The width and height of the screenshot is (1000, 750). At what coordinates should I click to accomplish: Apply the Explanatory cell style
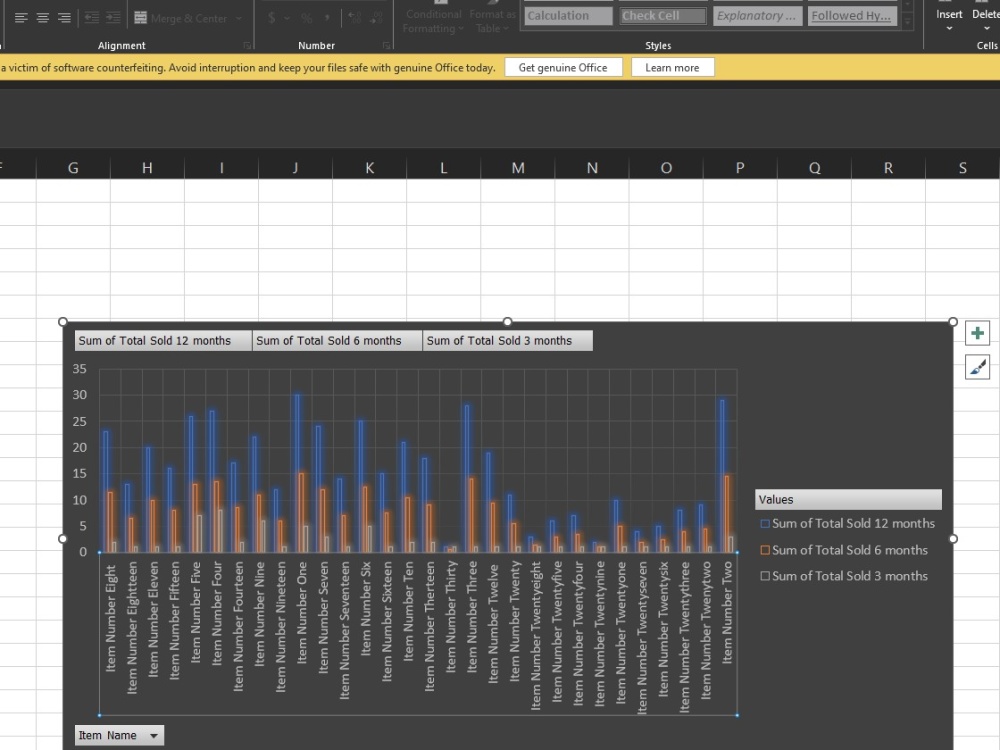click(x=757, y=16)
